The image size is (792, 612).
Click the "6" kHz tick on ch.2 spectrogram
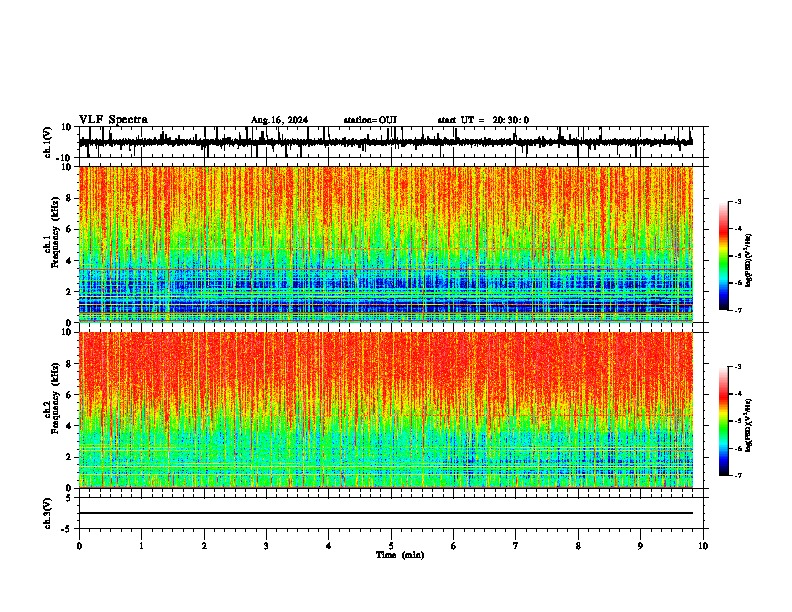pos(69,395)
